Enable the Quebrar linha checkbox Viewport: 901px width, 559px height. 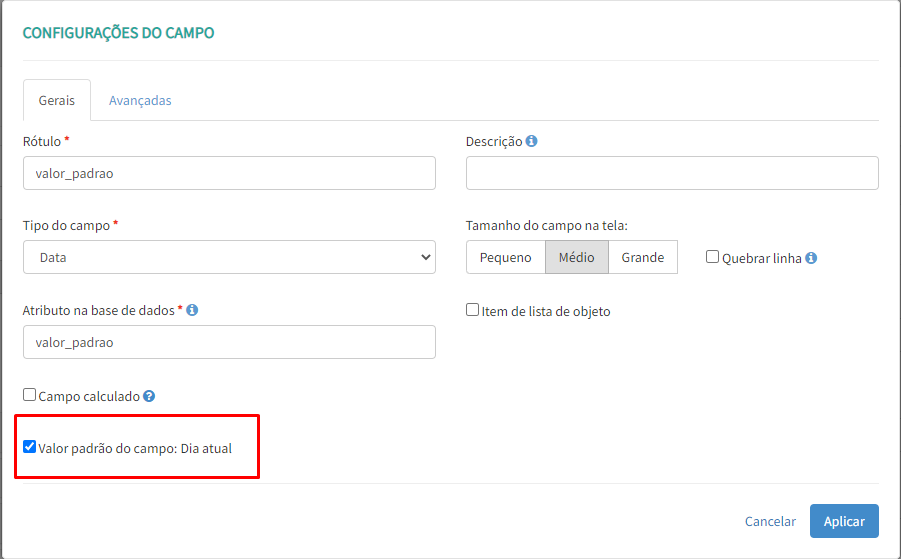point(712,257)
